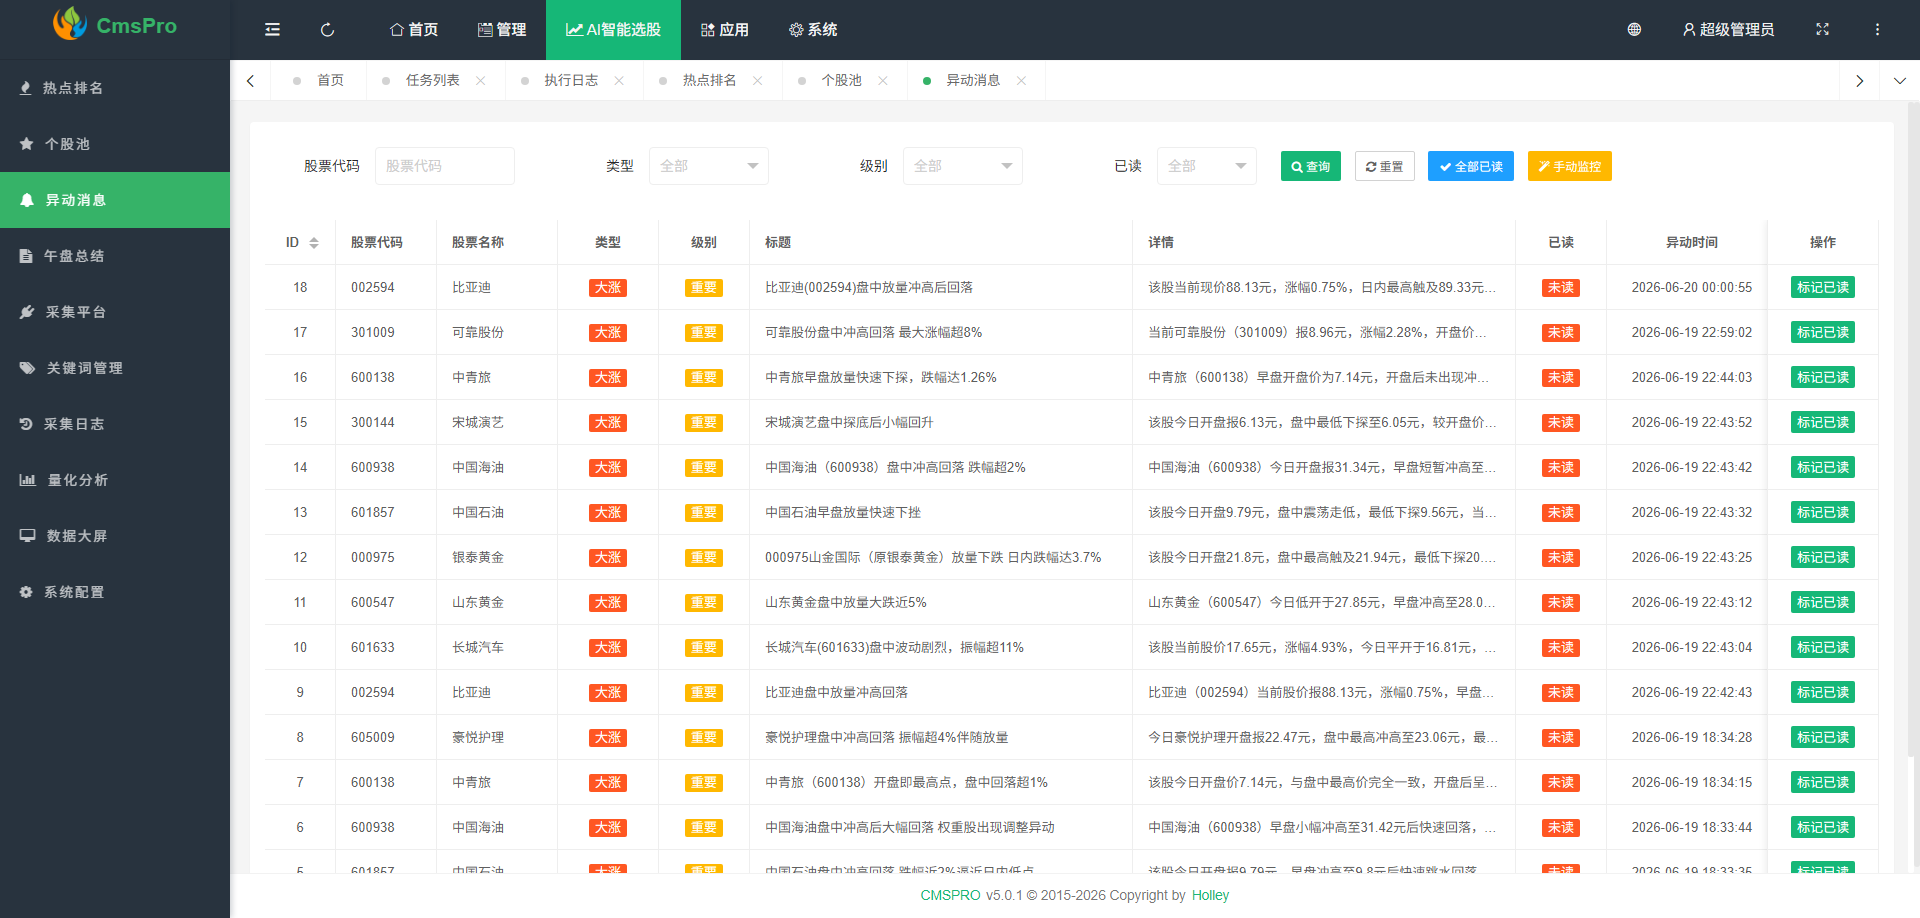Viewport: 1920px width, 918px height.
Task: Switch to the 个股池 page tab
Action: 841,81
